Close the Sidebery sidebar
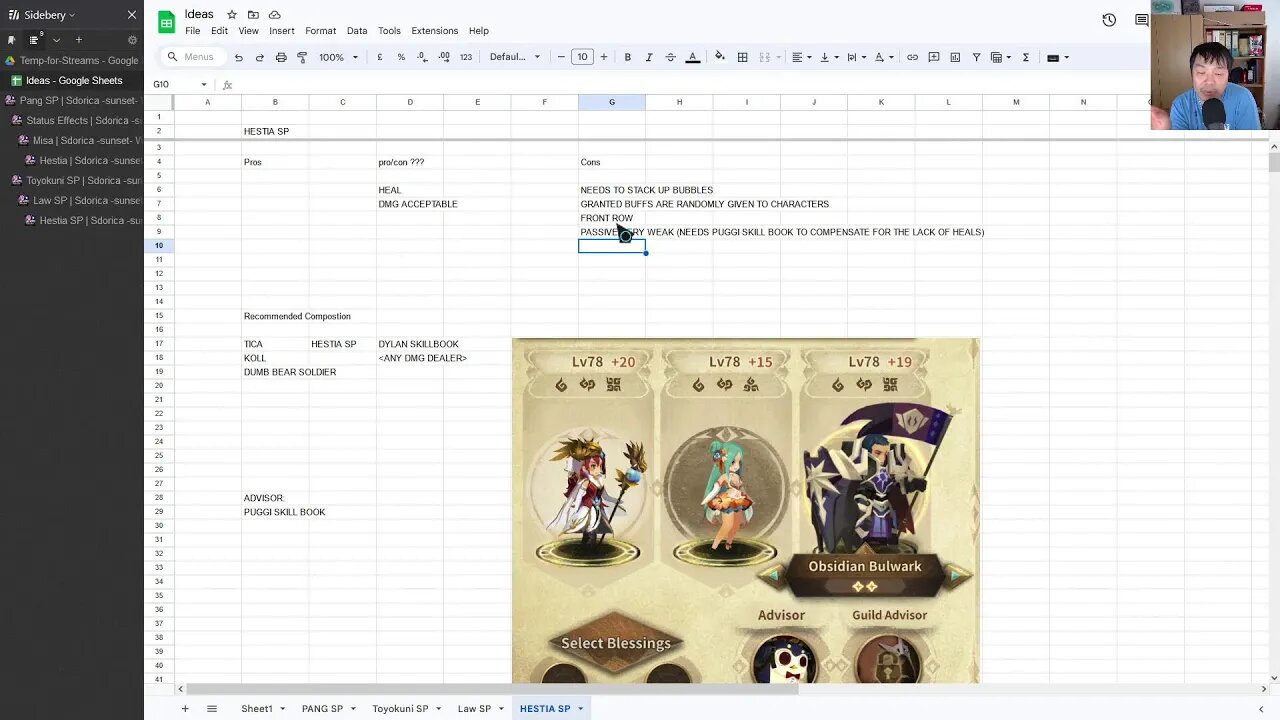The width and height of the screenshot is (1280, 720). point(132,15)
